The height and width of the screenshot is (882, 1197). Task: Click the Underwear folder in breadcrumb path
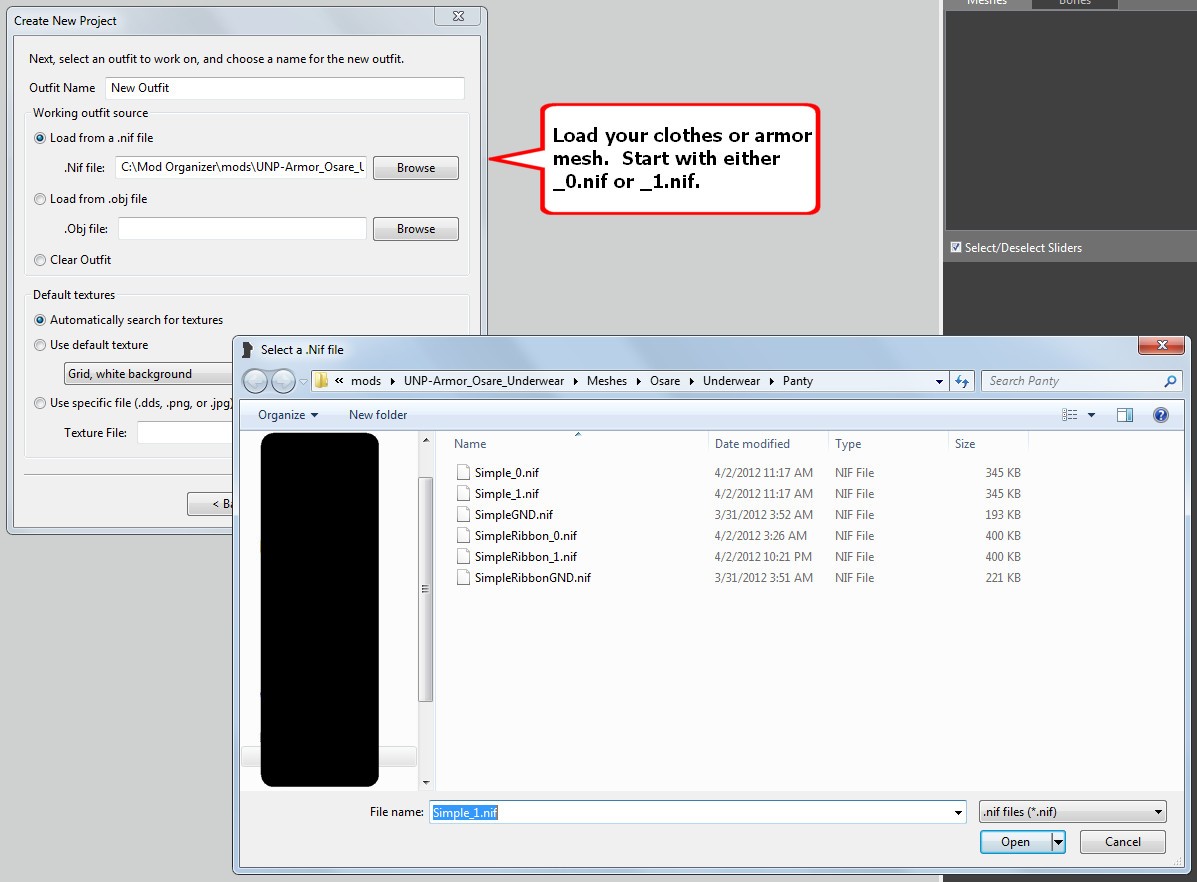[x=731, y=381]
